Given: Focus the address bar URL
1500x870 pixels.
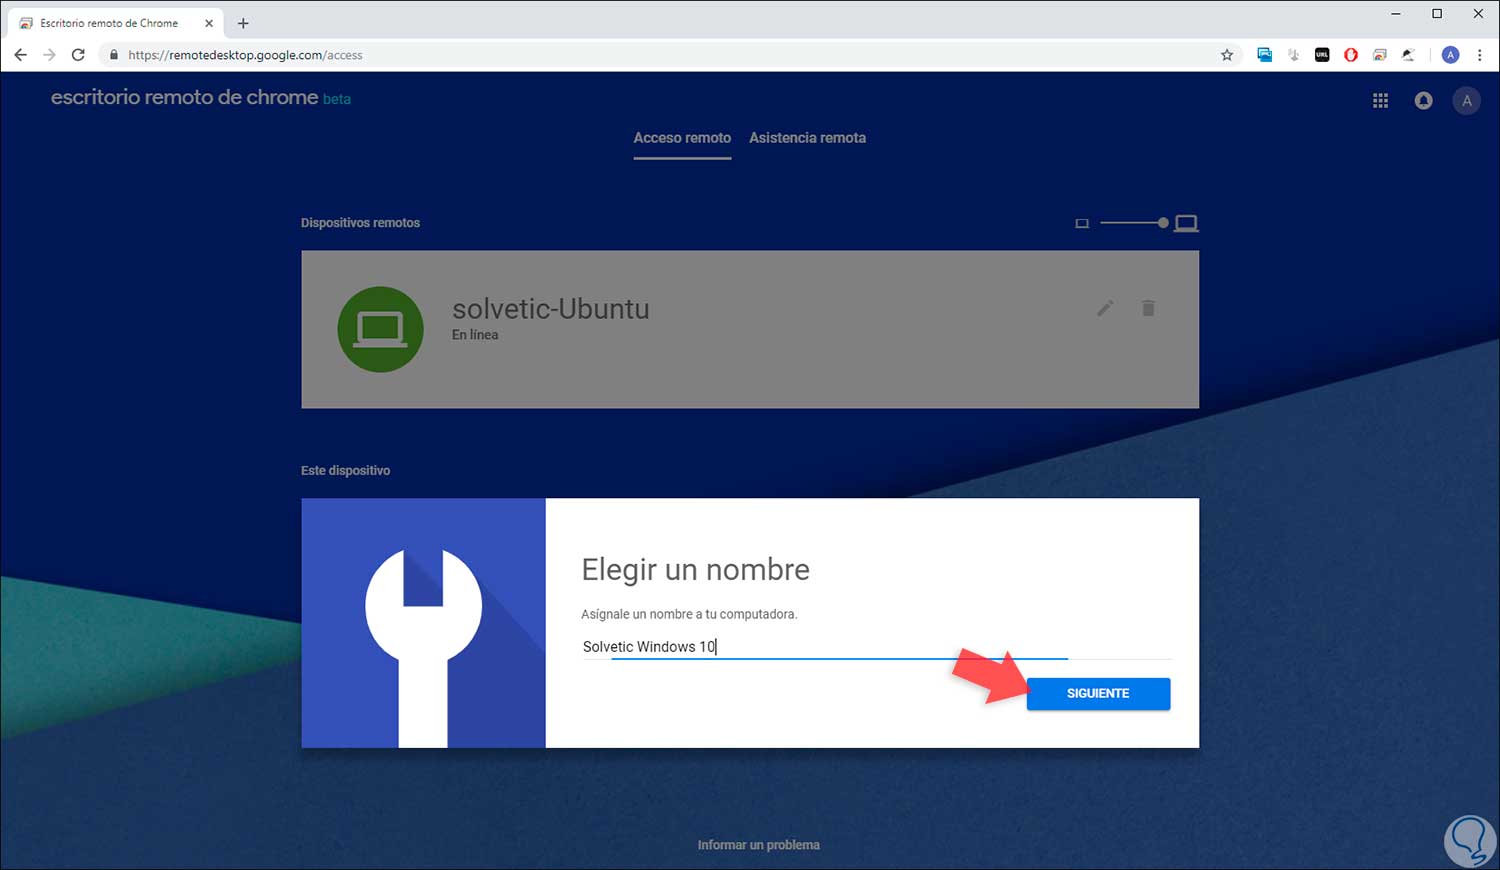Looking at the screenshot, I should (x=245, y=55).
